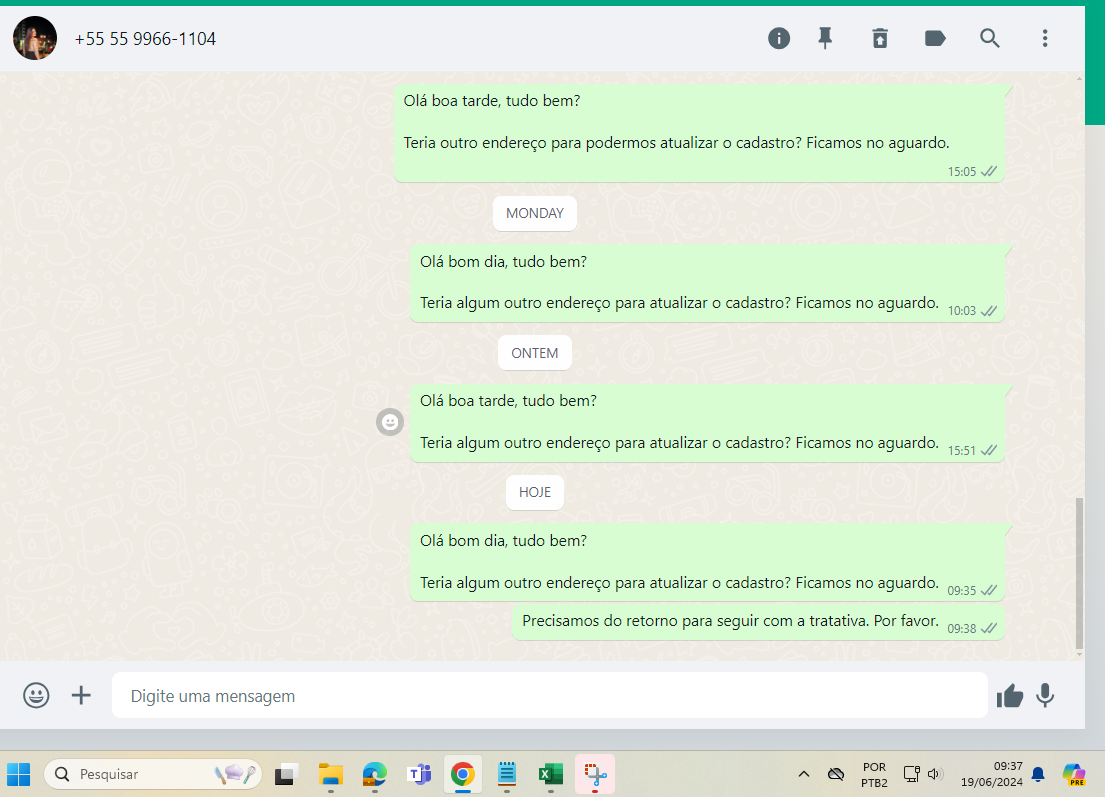This screenshot has height=797, width=1105.
Task: Open Microsoft Edge from the taskbar
Action: [x=375, y=774]
